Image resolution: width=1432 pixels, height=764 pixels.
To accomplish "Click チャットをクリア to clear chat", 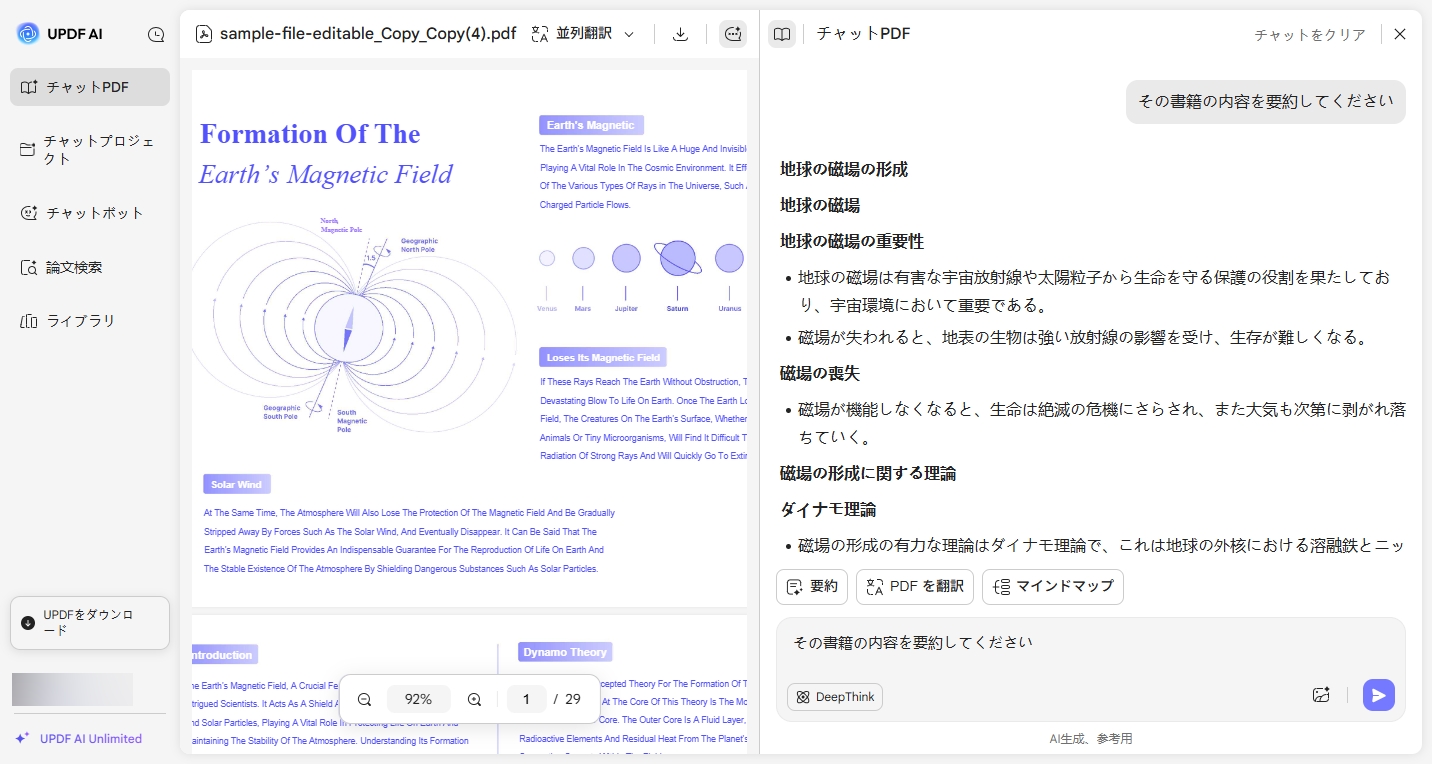I will click(1310, 35).
